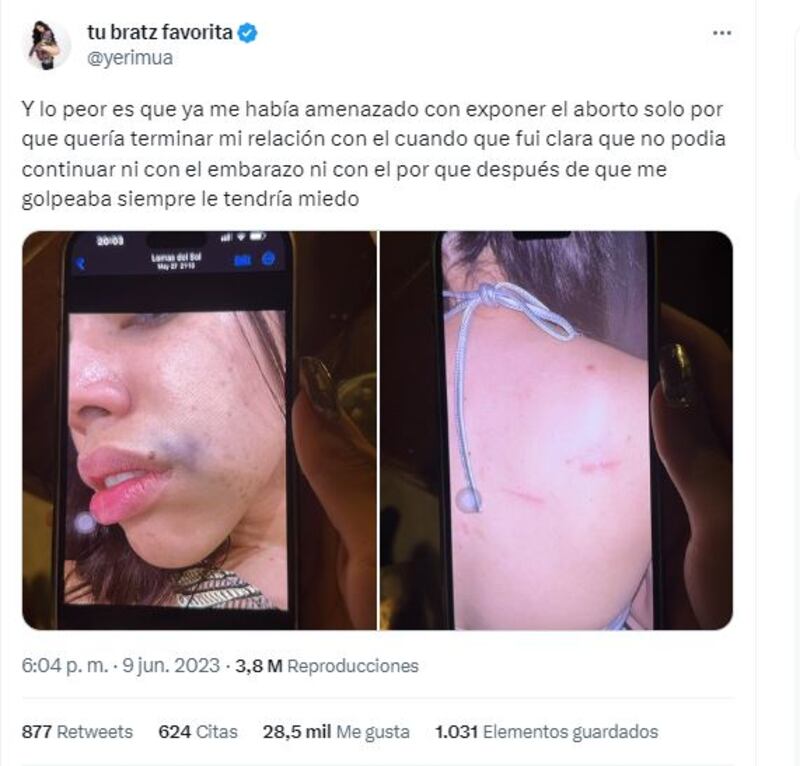The height and width of the screenshot is (766, 800).
Task: Click the tweet text paragraph
Action: pos(373,154)
